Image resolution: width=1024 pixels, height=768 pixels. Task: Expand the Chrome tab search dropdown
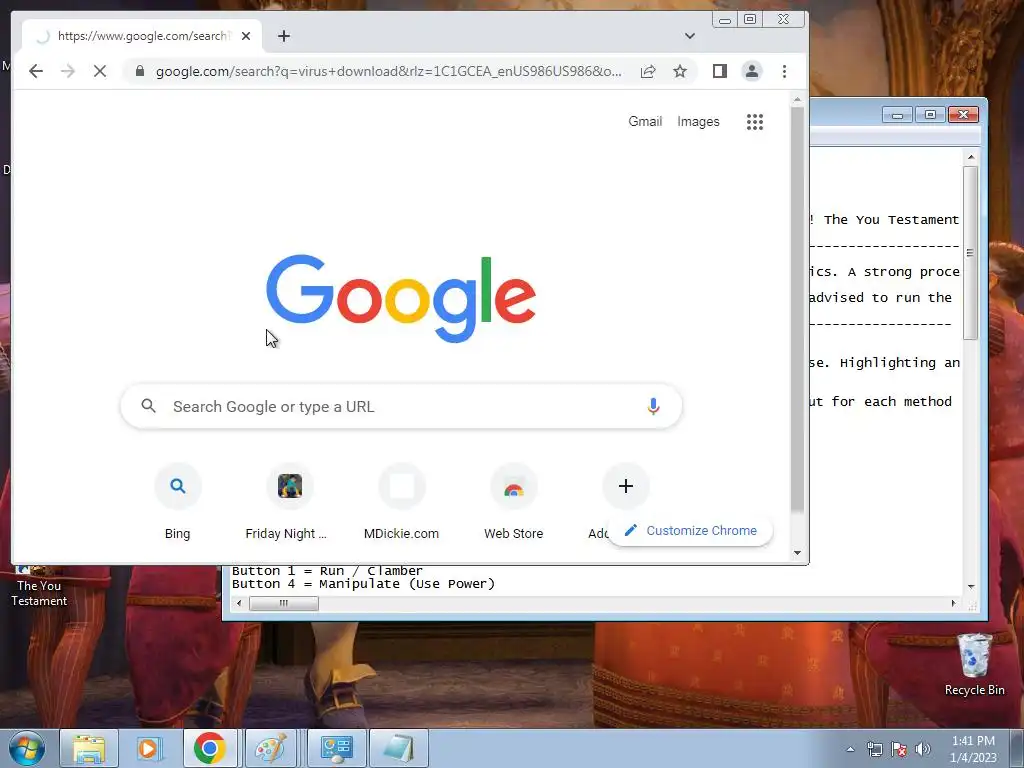point(690,36)
